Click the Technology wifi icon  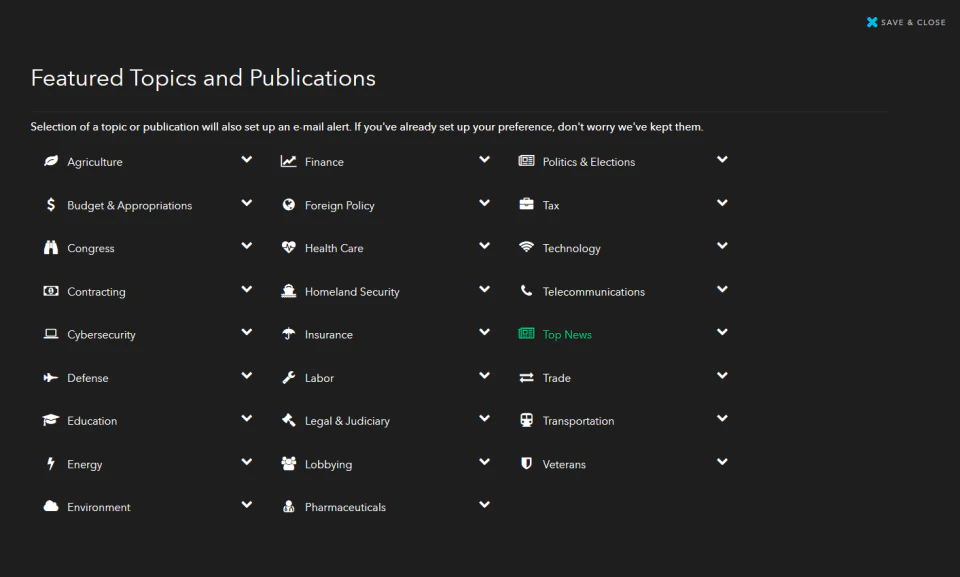pos(527,247)
